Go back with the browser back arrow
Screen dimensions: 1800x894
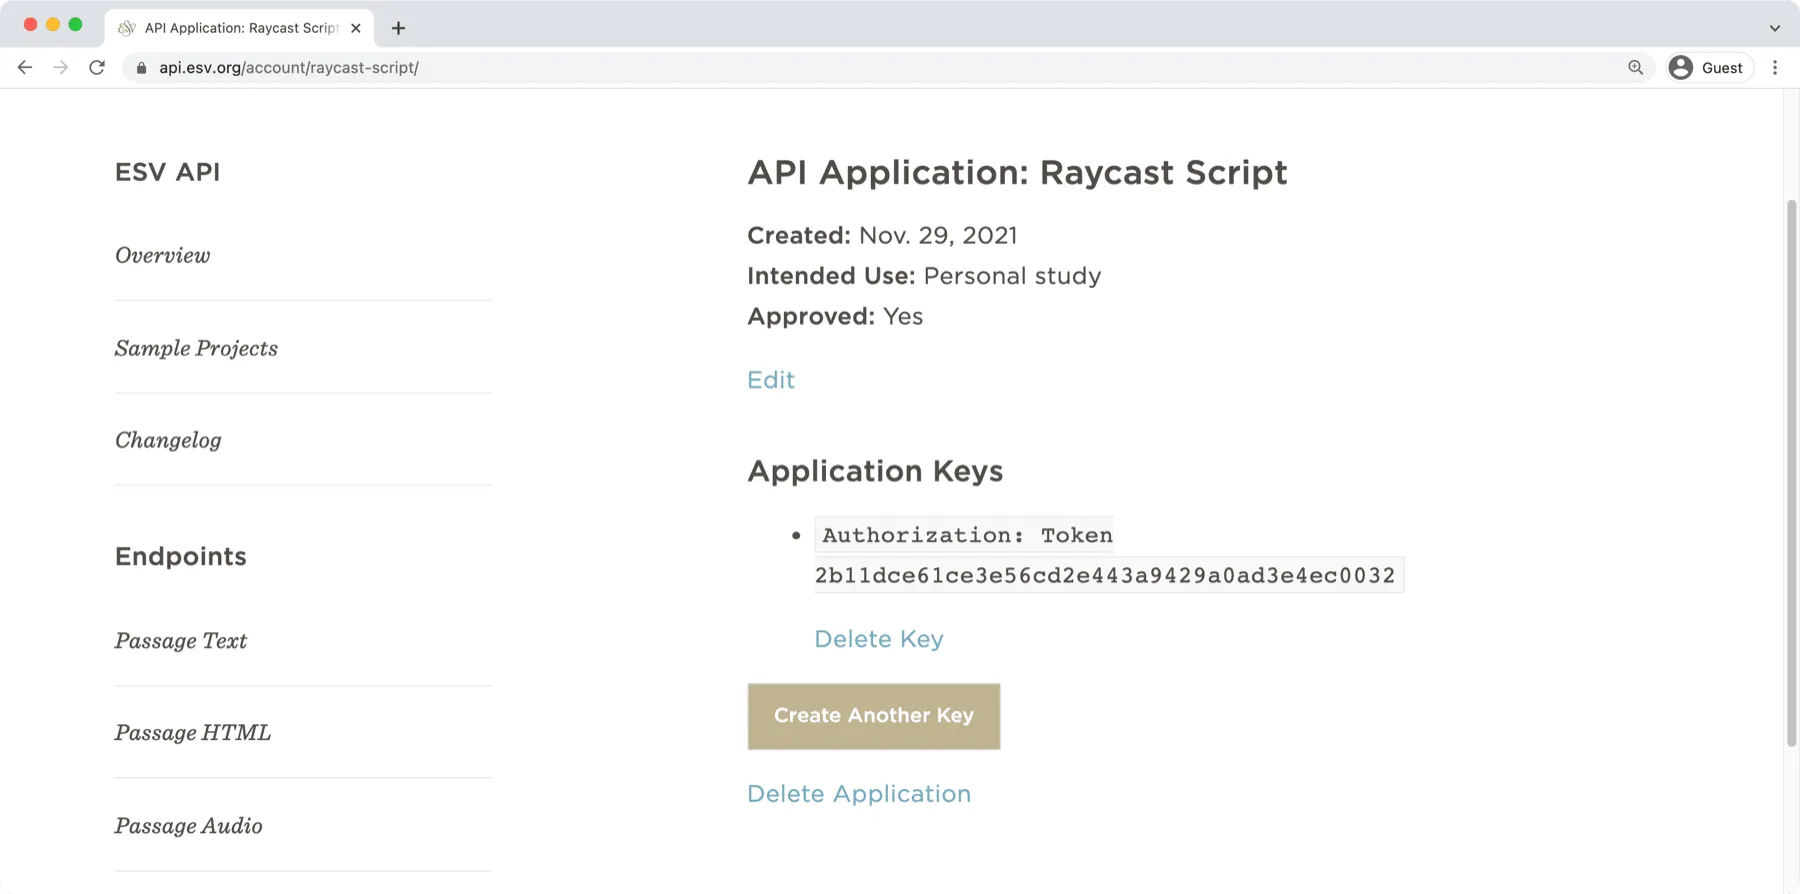tap(25, 67)
